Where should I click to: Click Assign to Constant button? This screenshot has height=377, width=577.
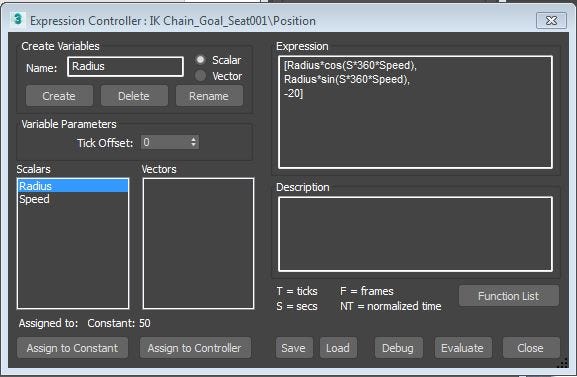(x=72, y=348)
